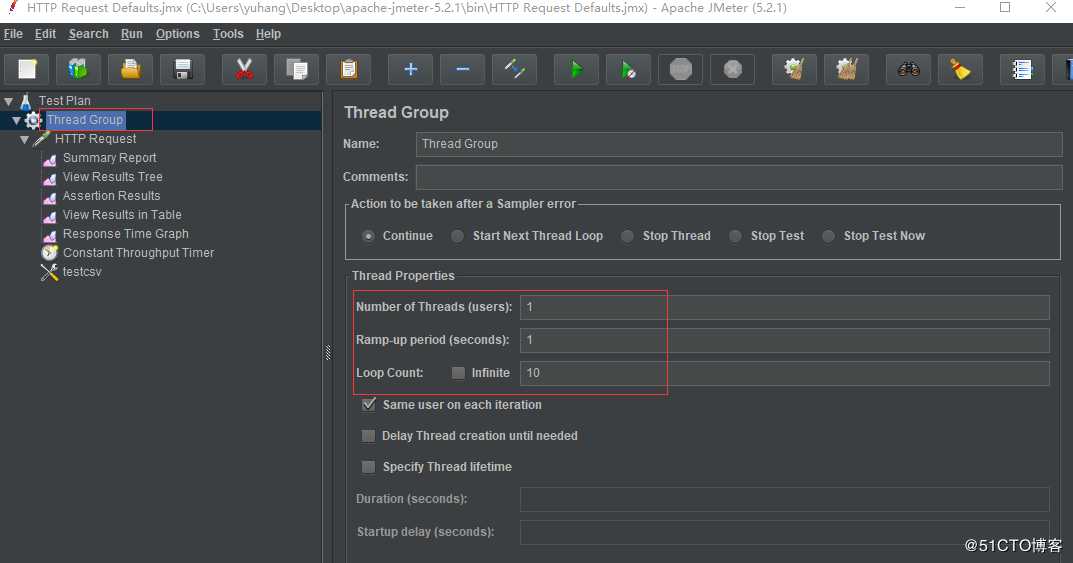Open the Edit menu
Screen dimensions: 1073x563
click(45, 34)
